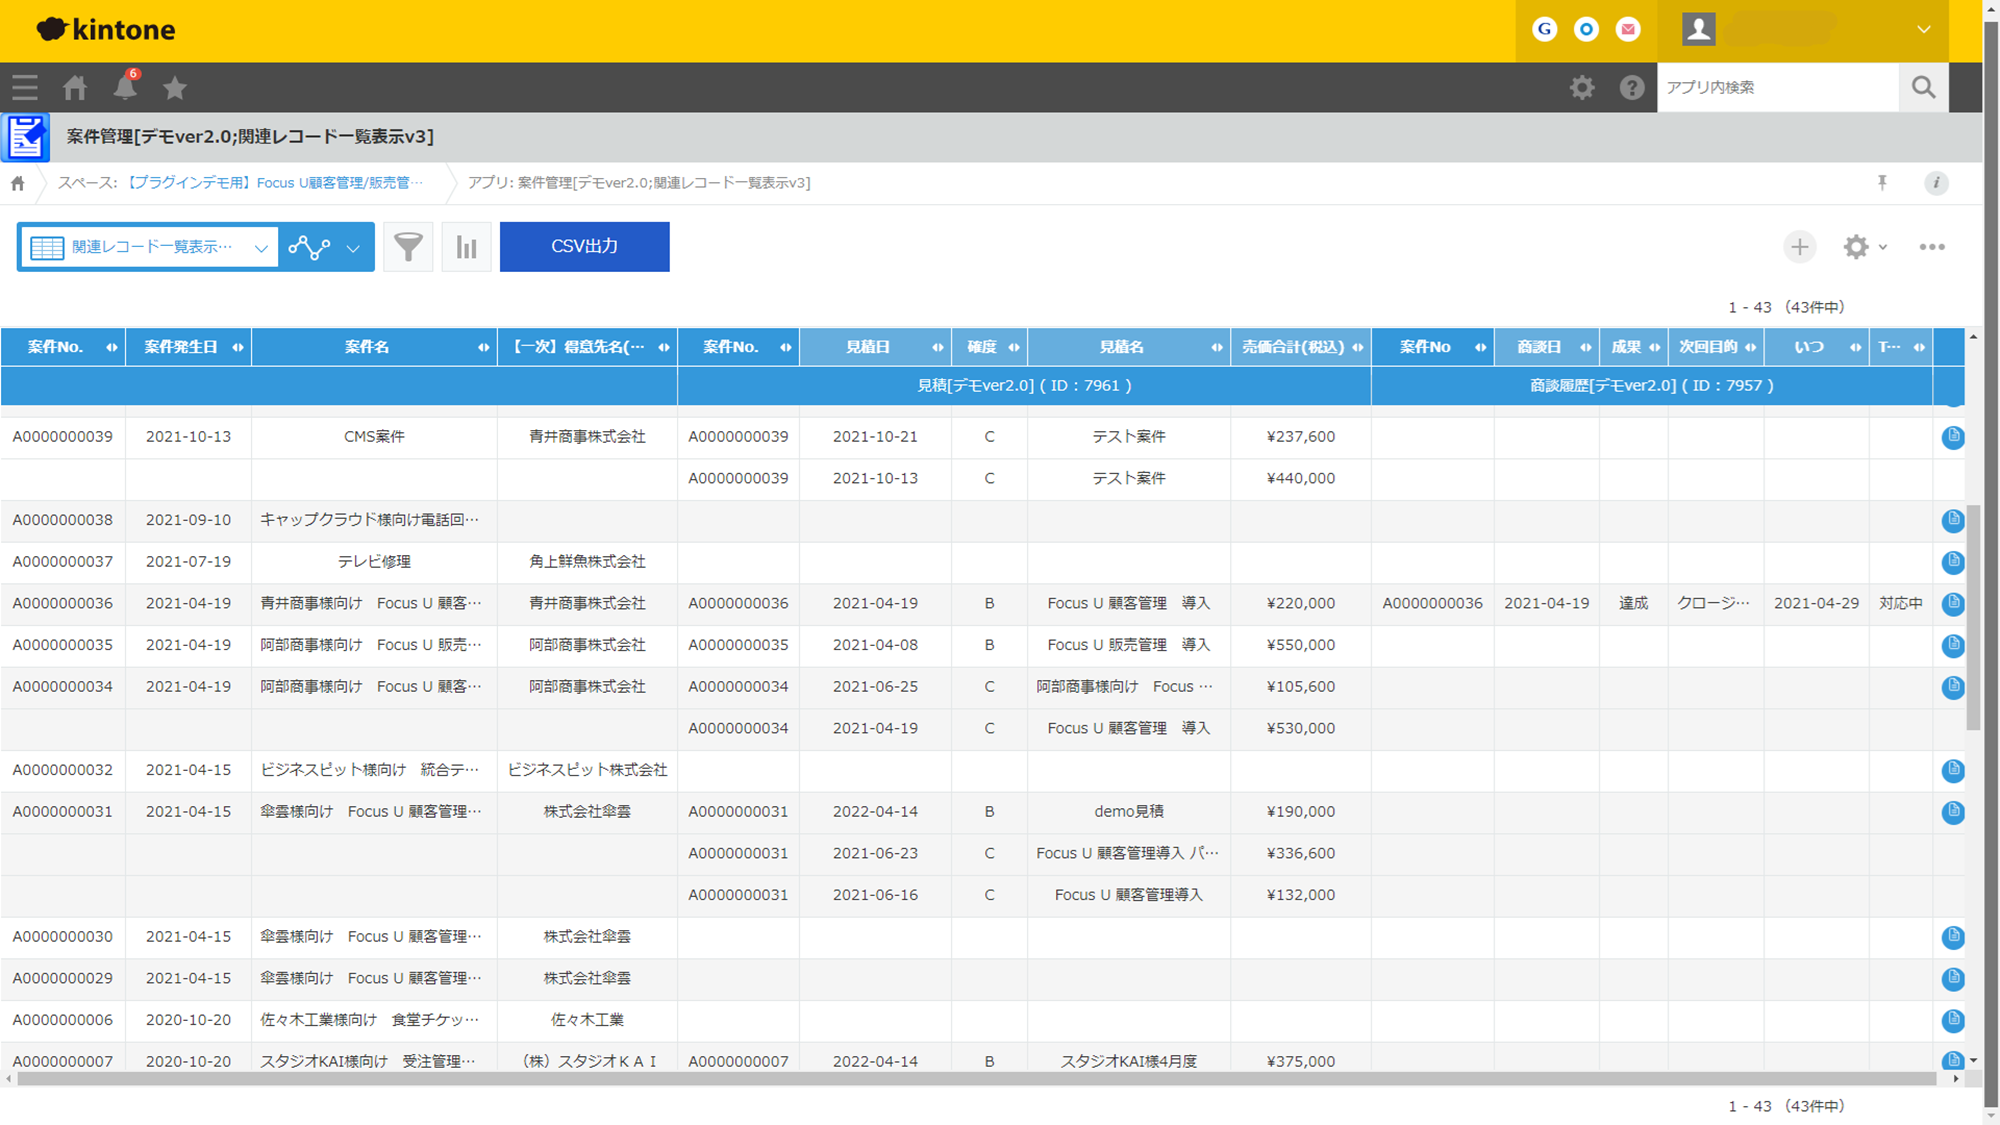Viewport: 2000px width, 1125px height.
Task: Open the more options ellipsis menu
Action: [x=1932, y=246]
